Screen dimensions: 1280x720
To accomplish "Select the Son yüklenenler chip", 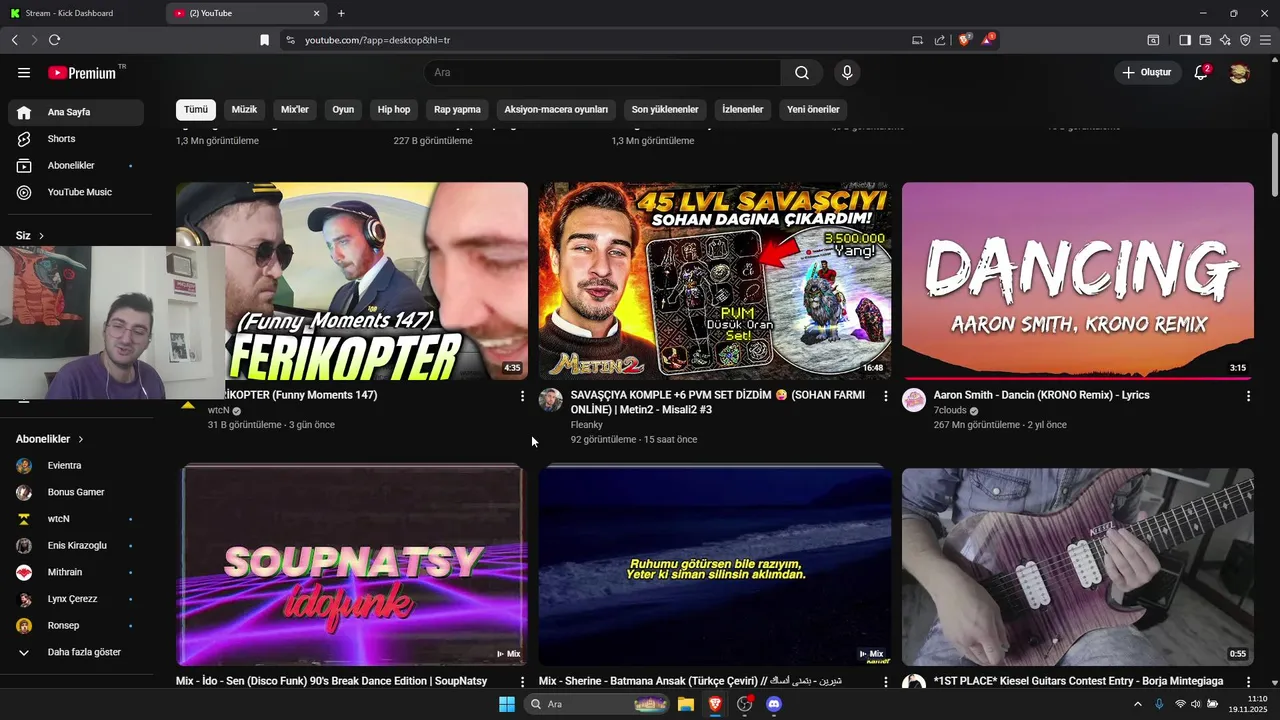I will (x=665, y=109).
